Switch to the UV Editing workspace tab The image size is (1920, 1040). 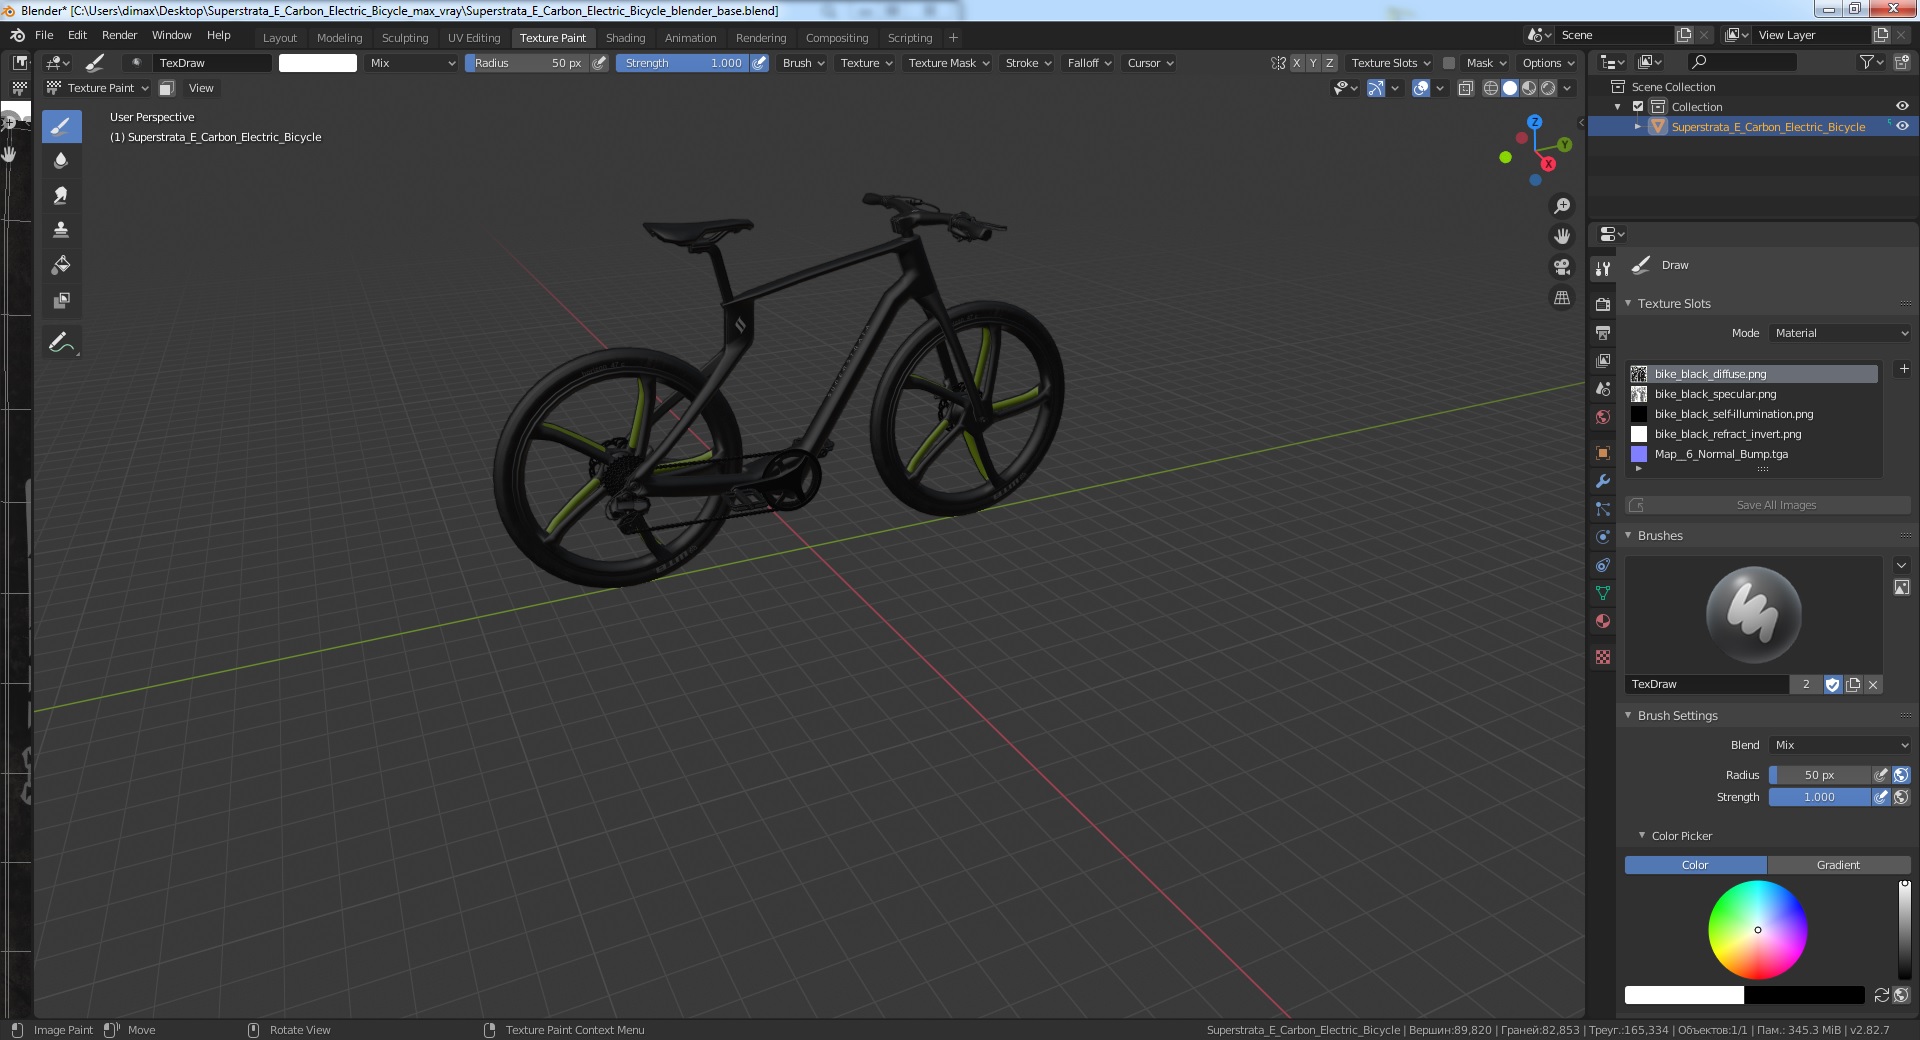point(474,38)
